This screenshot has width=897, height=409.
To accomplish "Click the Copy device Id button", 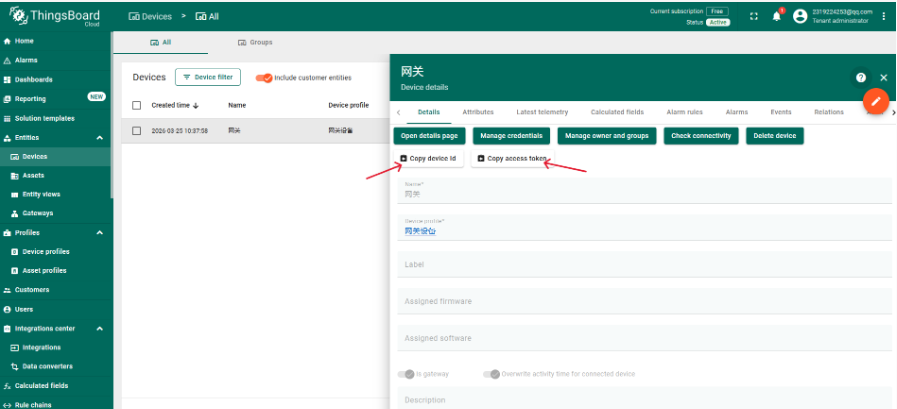I will tap(429, 158).
